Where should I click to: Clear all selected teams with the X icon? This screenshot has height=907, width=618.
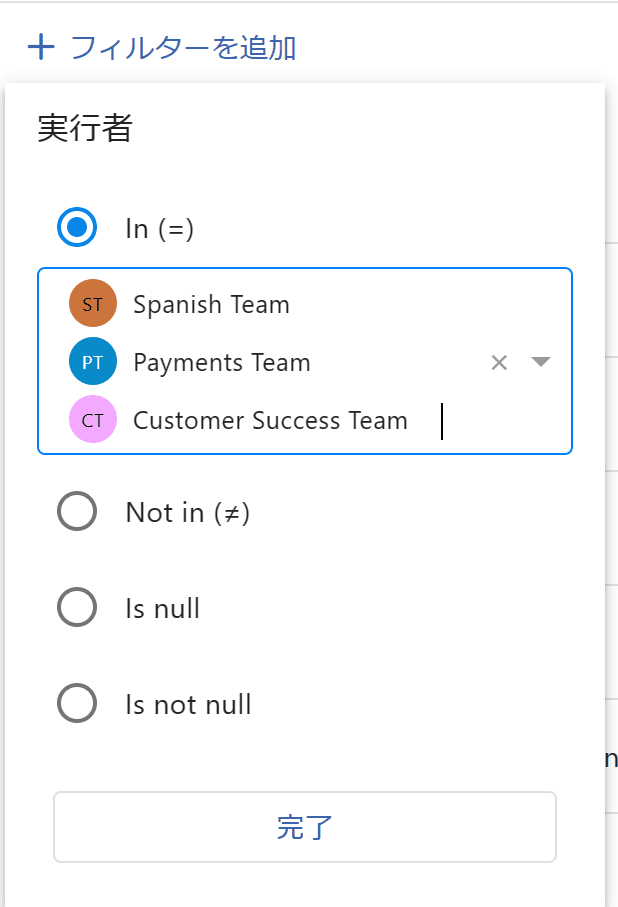tap(499, 362)
